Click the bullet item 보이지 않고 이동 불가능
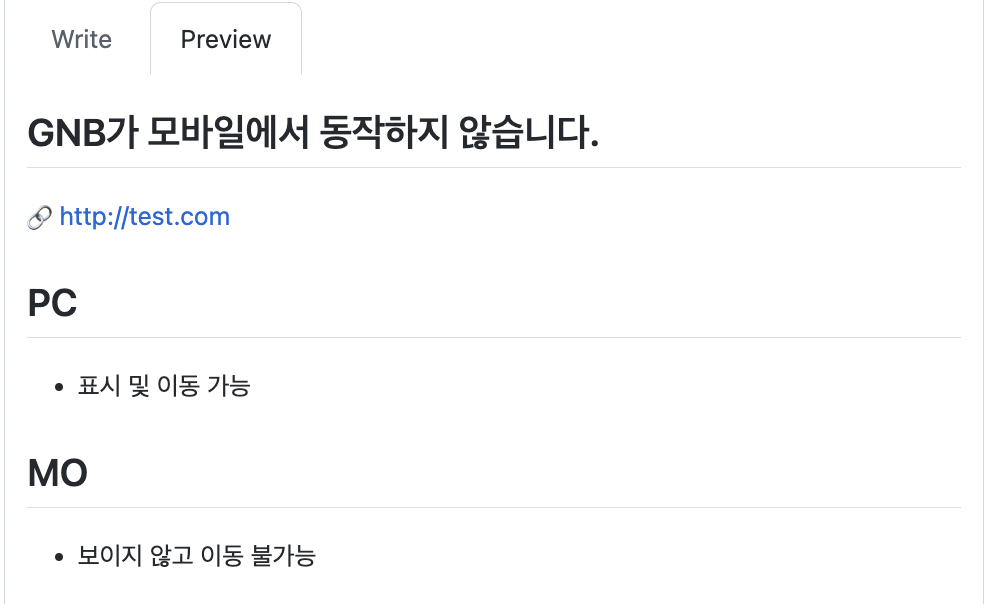Viewport: 988px width, 604px height. coord(197,556)
